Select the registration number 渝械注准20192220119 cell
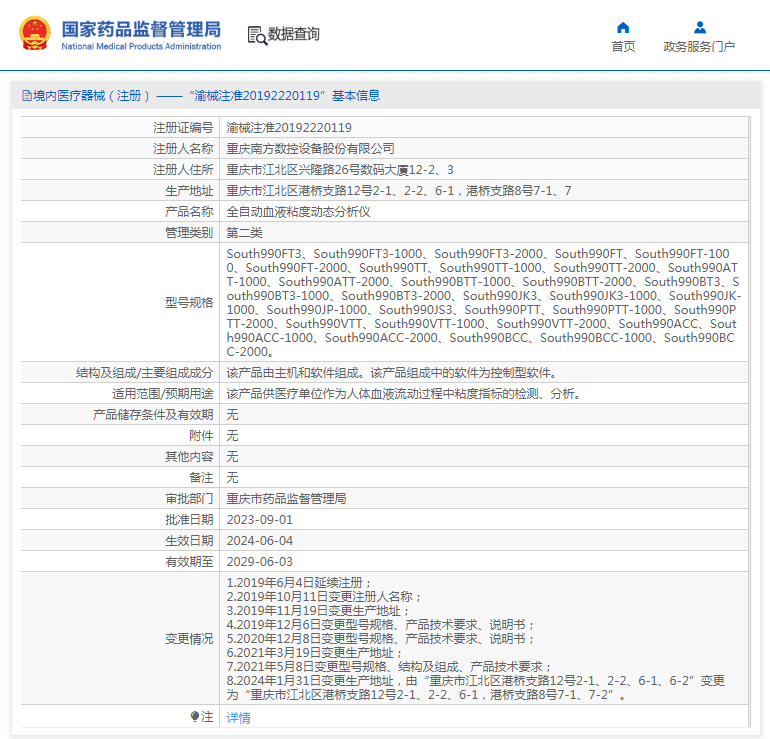This screenshot has width=770, height=739. pos(289,128)
